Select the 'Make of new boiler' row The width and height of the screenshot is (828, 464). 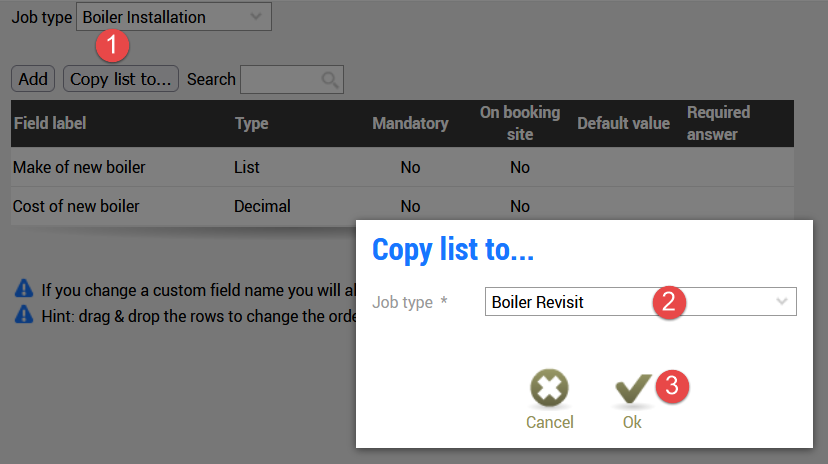pos(79,167)
